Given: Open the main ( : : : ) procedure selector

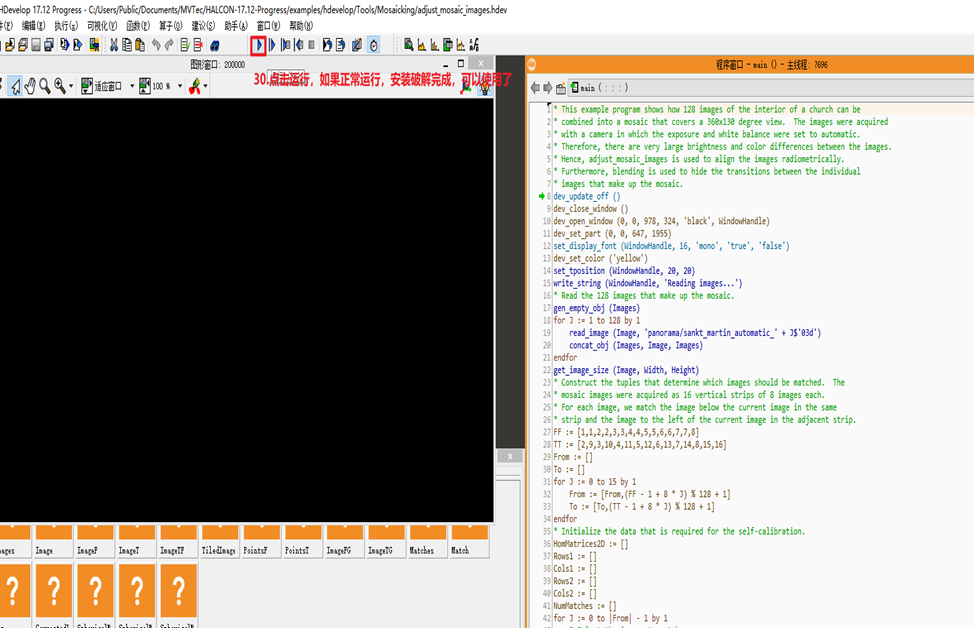Looking at the screenshot, I should point(770,88).
